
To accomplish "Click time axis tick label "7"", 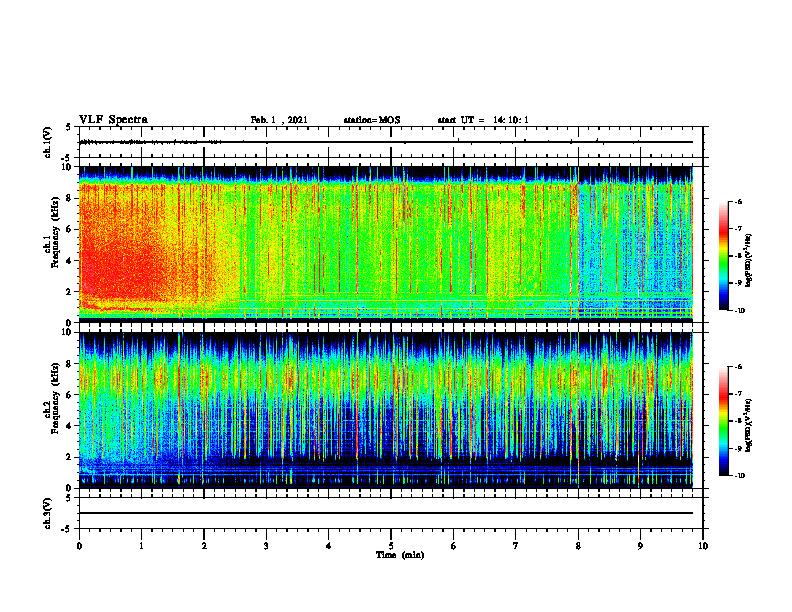I will tap(516, 546).
